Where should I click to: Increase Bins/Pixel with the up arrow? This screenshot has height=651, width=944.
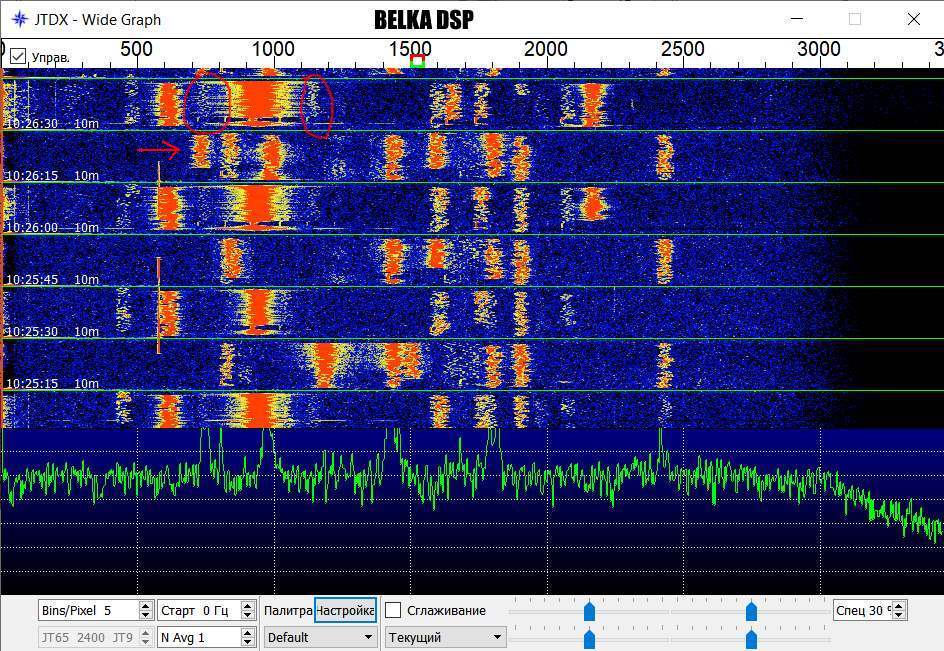145,605
